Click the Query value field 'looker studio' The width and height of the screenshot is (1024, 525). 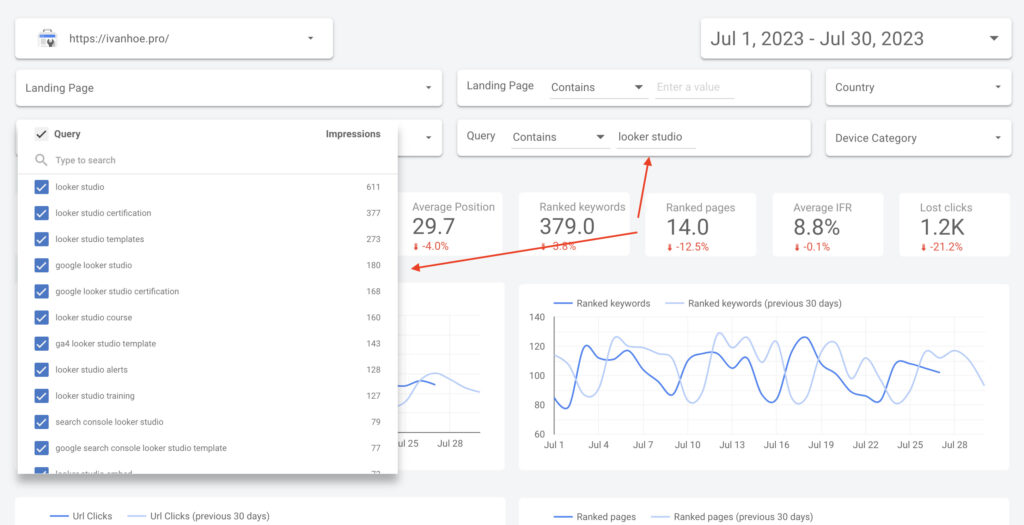(656, 137)
